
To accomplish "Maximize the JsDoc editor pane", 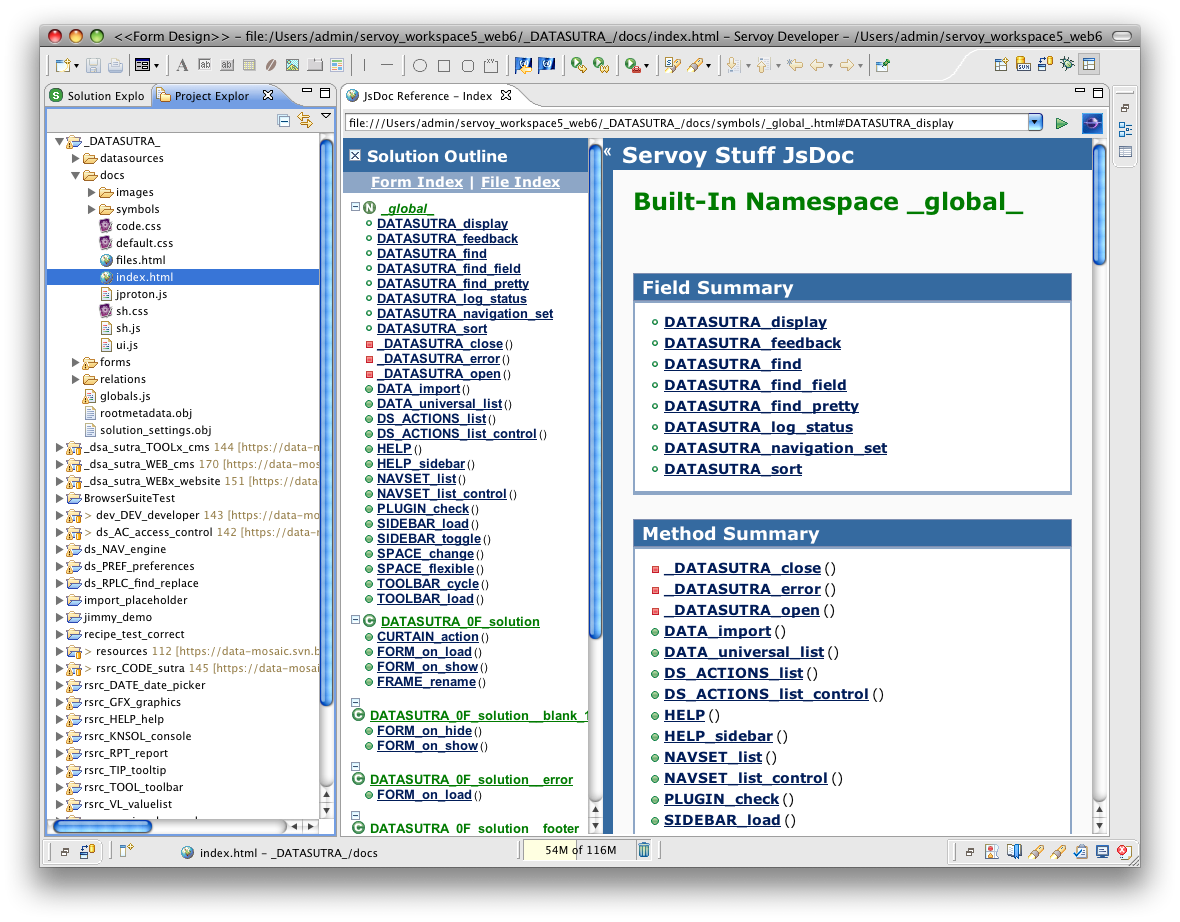I will (1098, 93).
